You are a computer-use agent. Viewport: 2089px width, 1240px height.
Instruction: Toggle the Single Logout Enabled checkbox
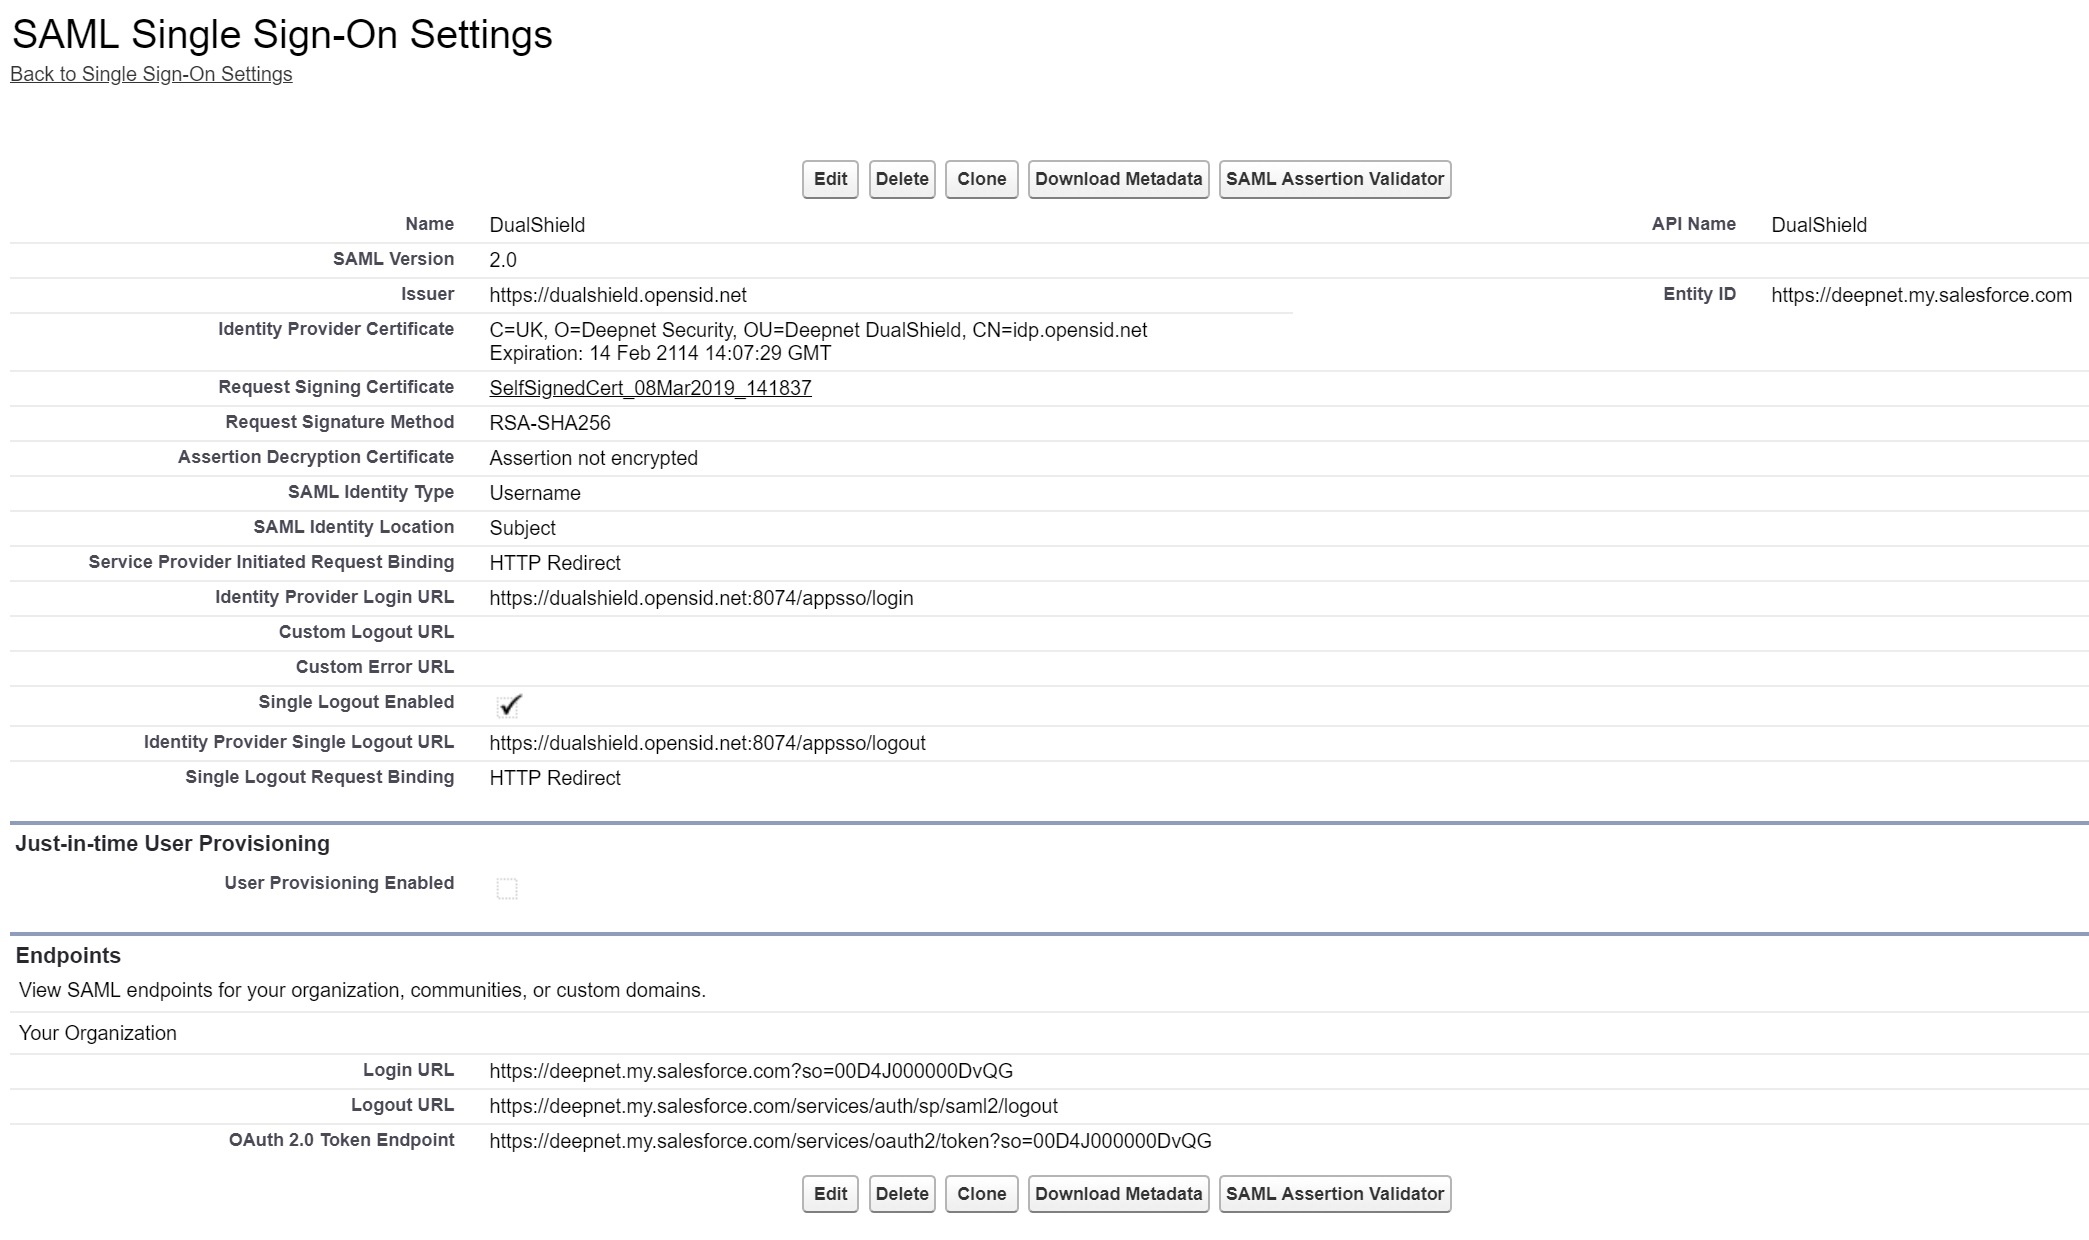tap(508, 705)
